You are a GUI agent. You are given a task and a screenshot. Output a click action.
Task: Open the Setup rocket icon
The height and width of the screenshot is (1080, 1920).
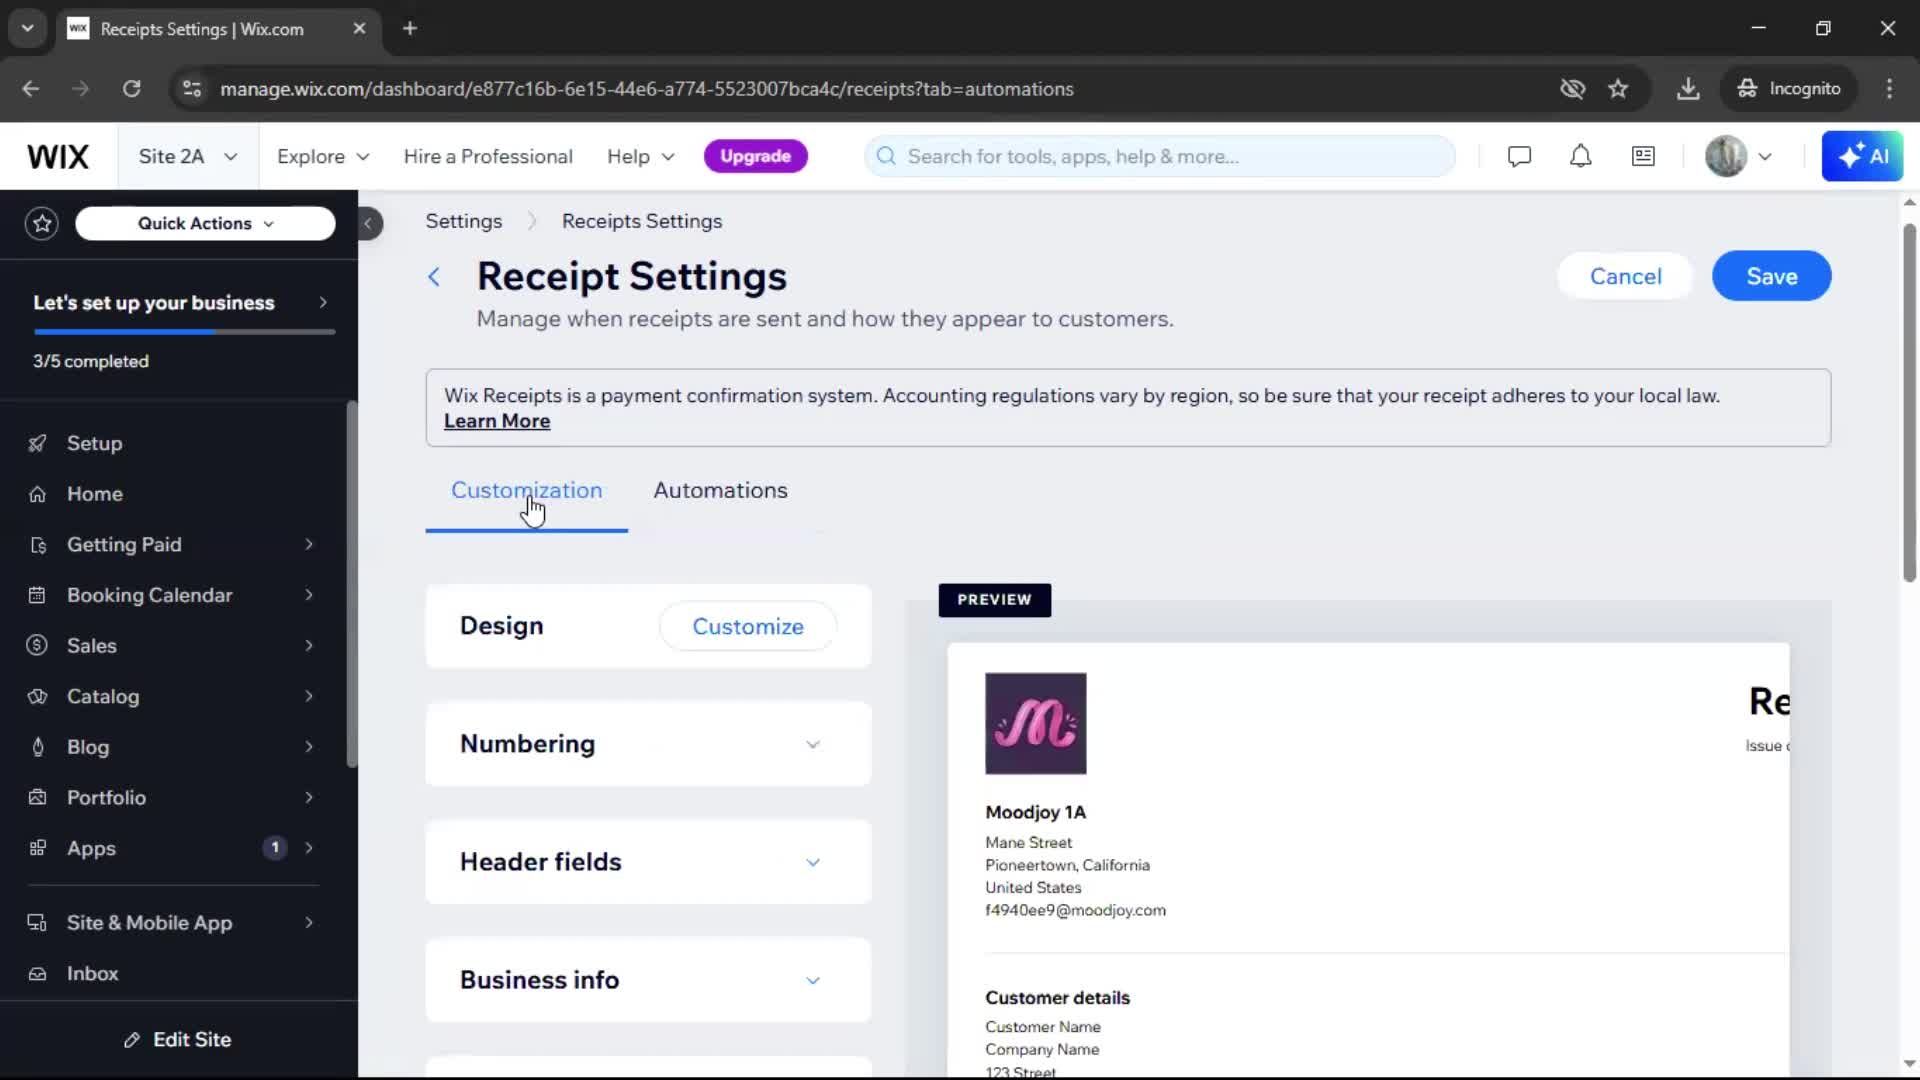coord(37,443)
